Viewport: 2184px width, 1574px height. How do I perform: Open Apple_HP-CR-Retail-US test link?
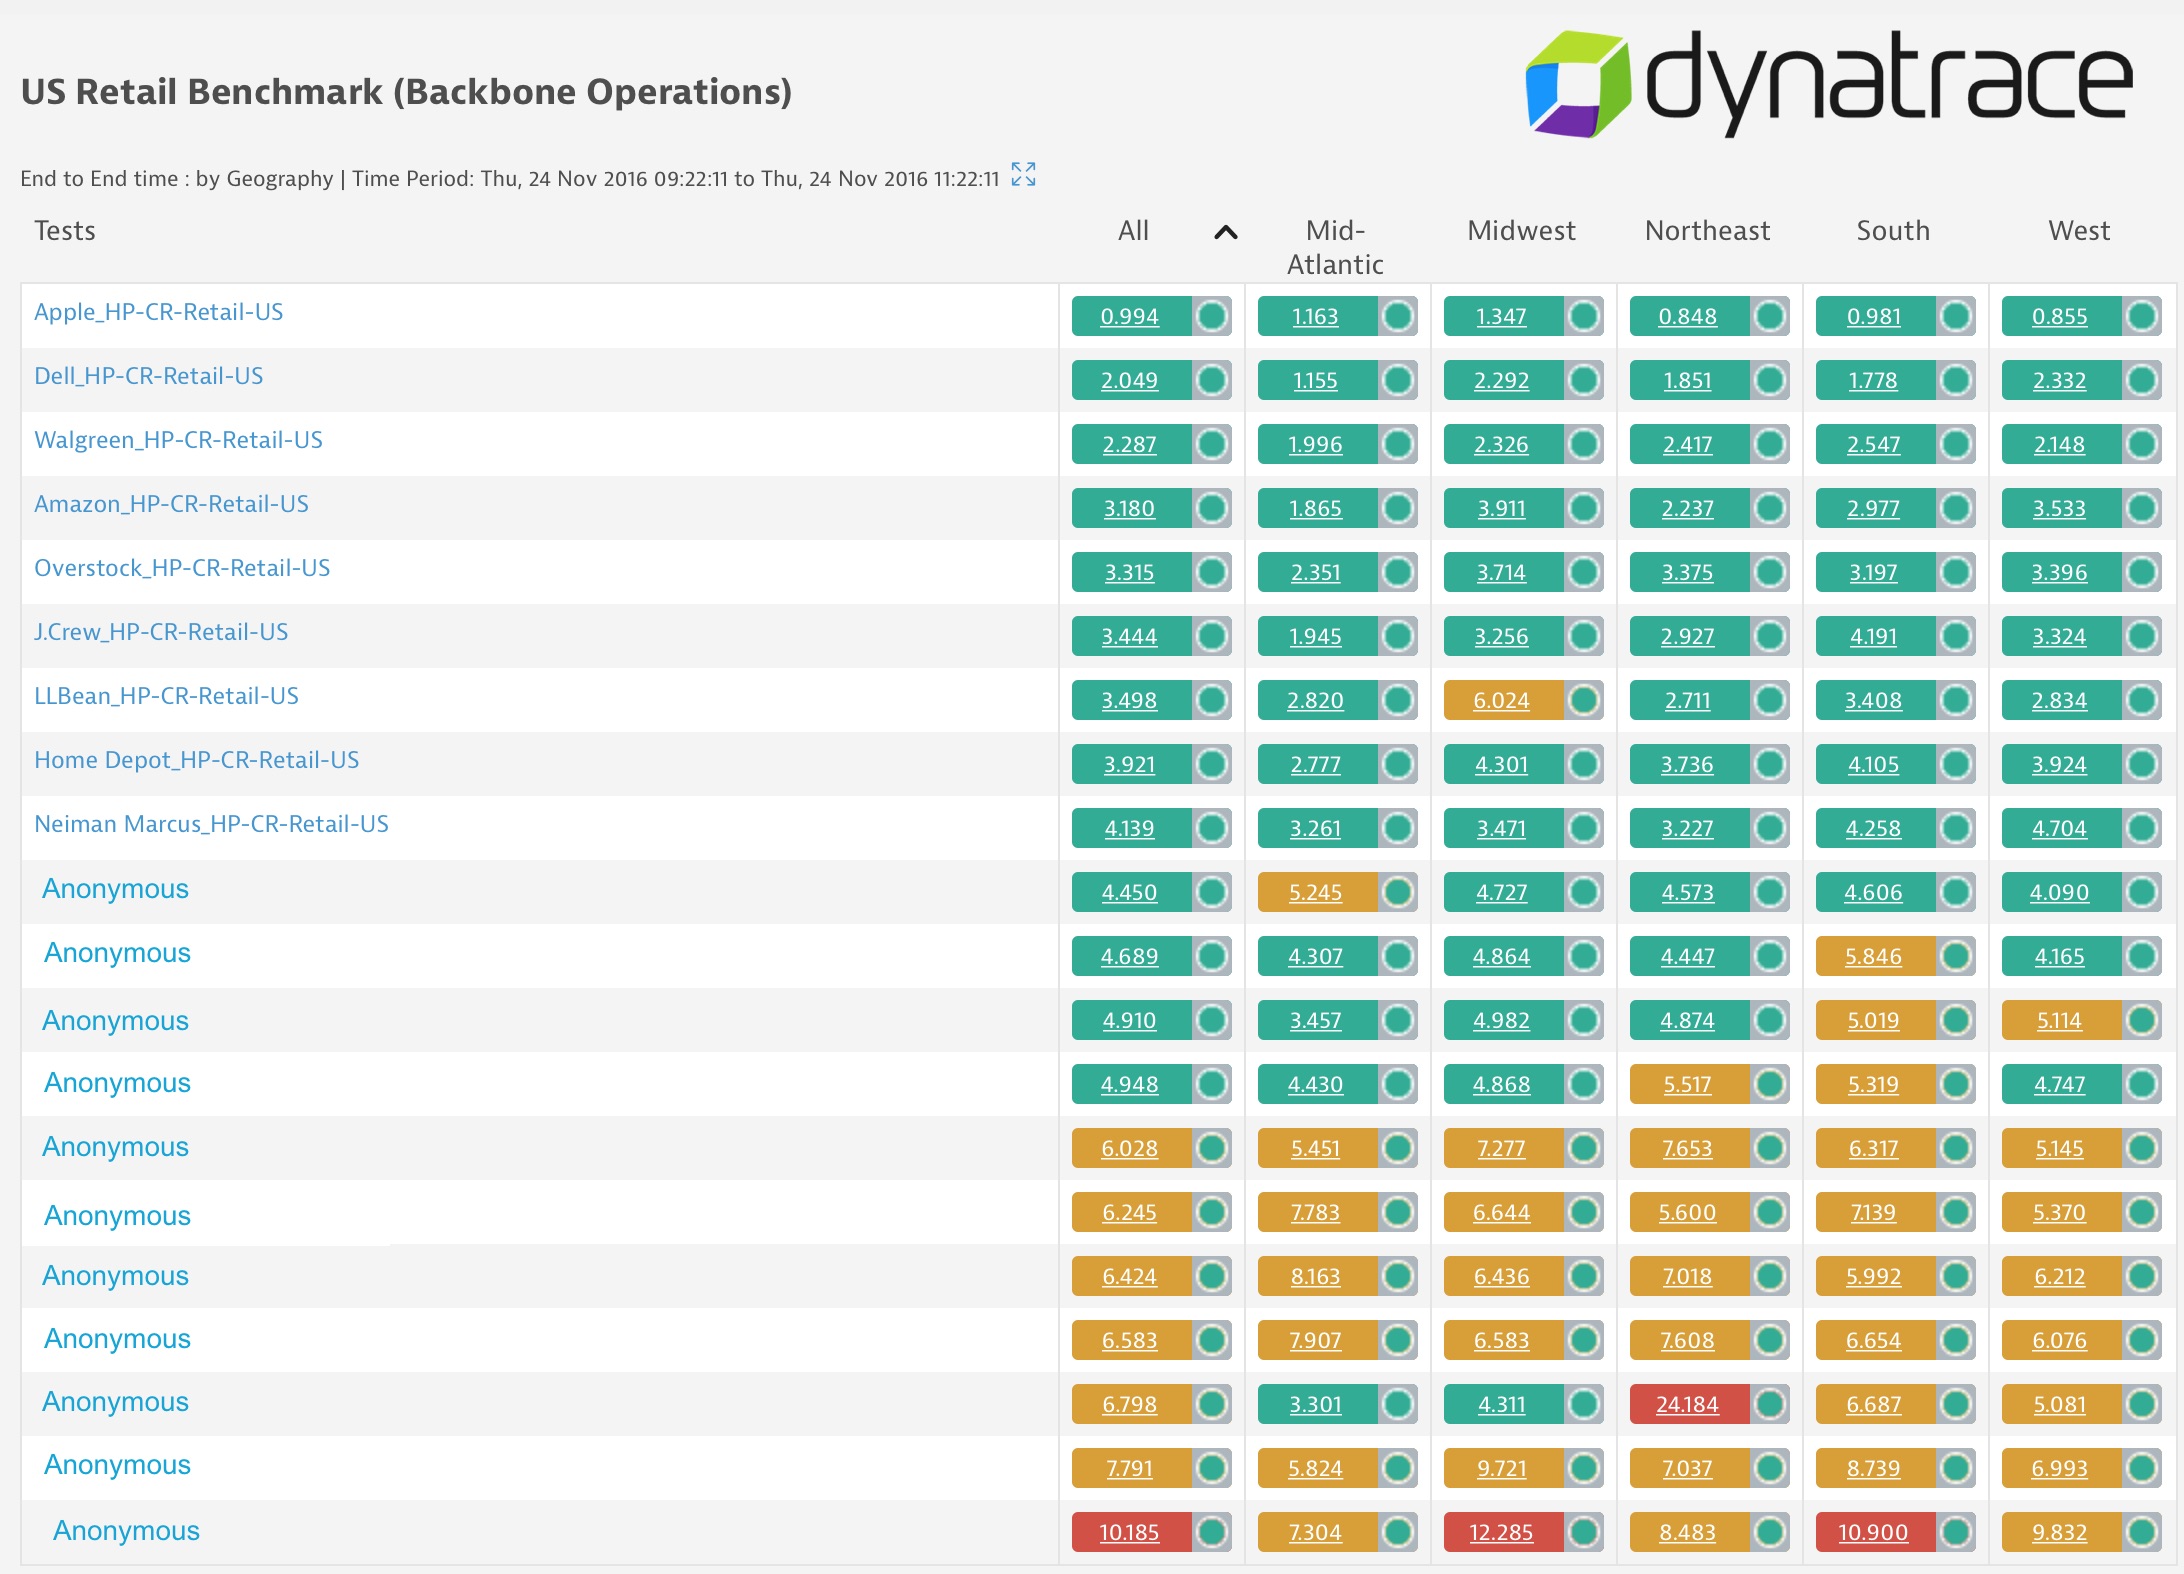pos(159,312)
